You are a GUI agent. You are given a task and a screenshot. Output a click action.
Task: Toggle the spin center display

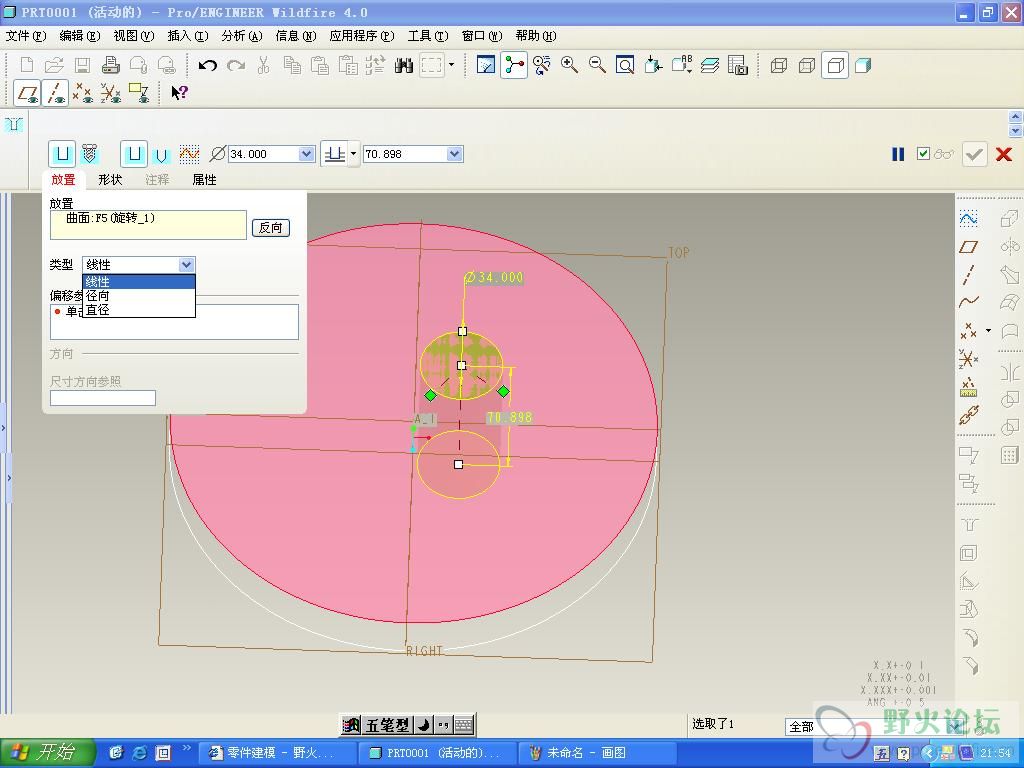(515, 65)
